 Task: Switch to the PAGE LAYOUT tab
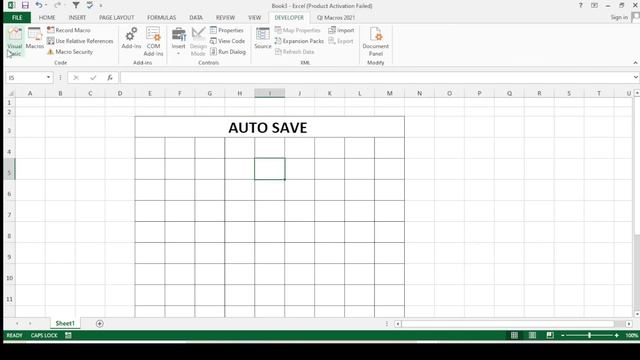tap(116, 18)
